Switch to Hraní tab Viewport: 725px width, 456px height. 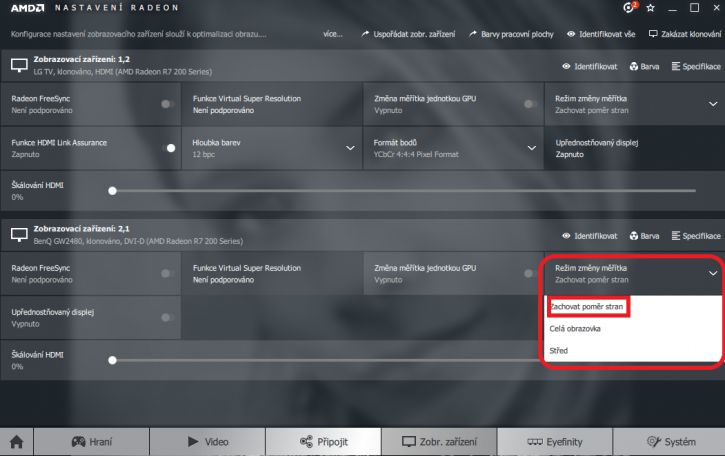click(92, 442)
